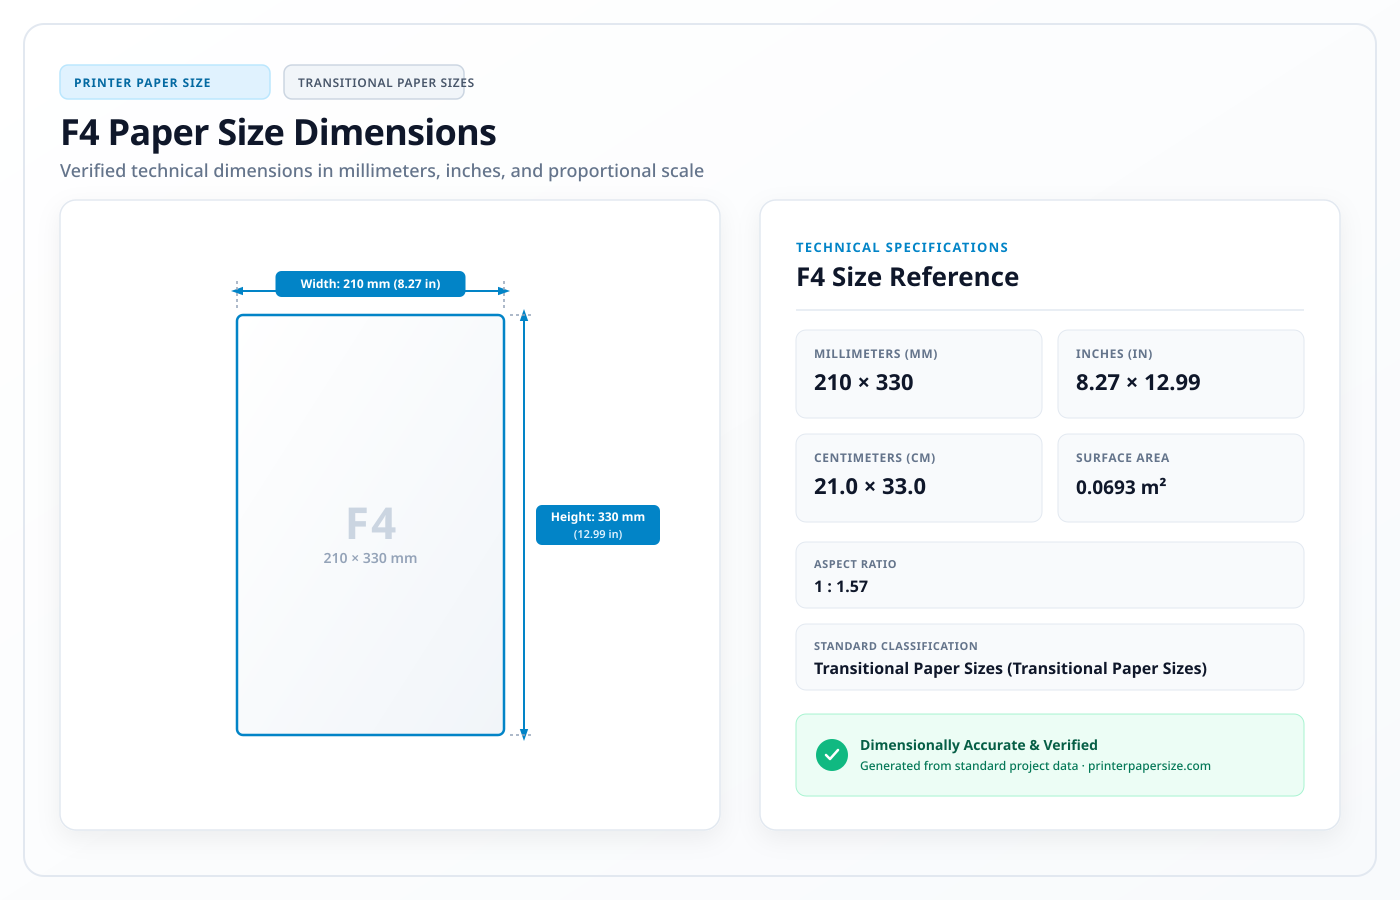Select the Printer Paper Size tag
Viewport: 1400px width, 900px height.
pyautogui.click(x=165, y=82)
